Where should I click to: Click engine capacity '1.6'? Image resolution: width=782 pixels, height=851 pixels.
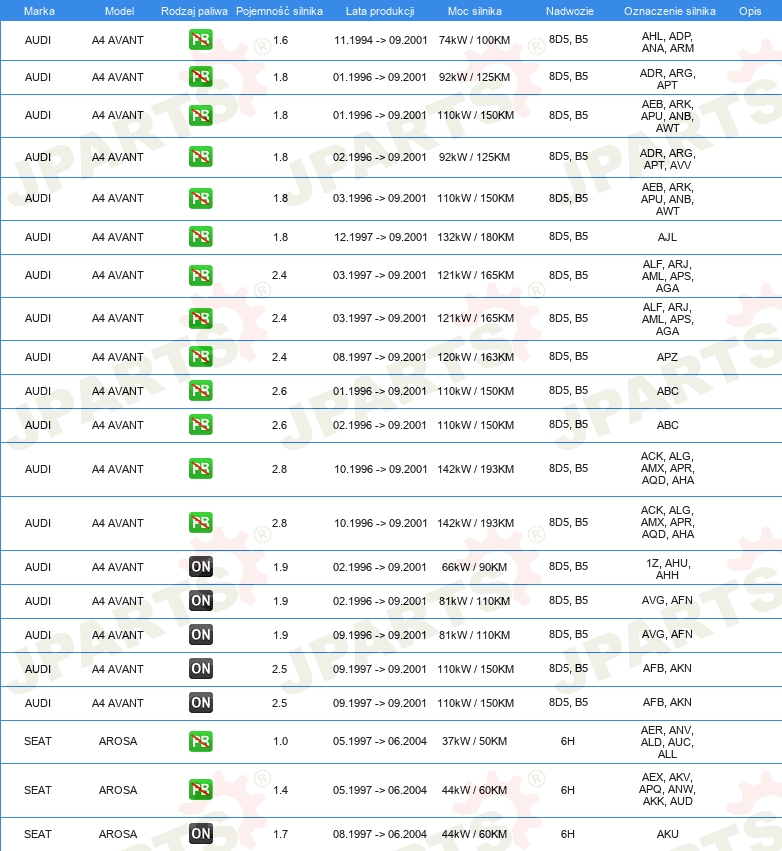click(x=281, y=40)
